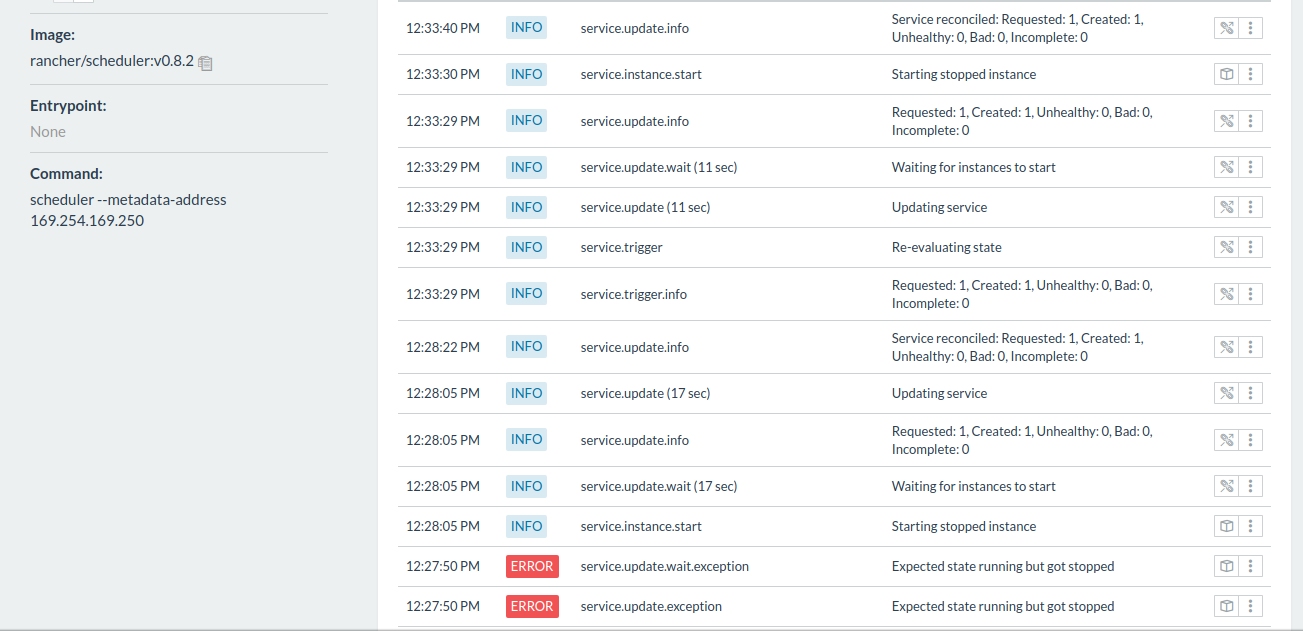Open actions menu on Re-evaluating state row

(x=1250, y=247)
